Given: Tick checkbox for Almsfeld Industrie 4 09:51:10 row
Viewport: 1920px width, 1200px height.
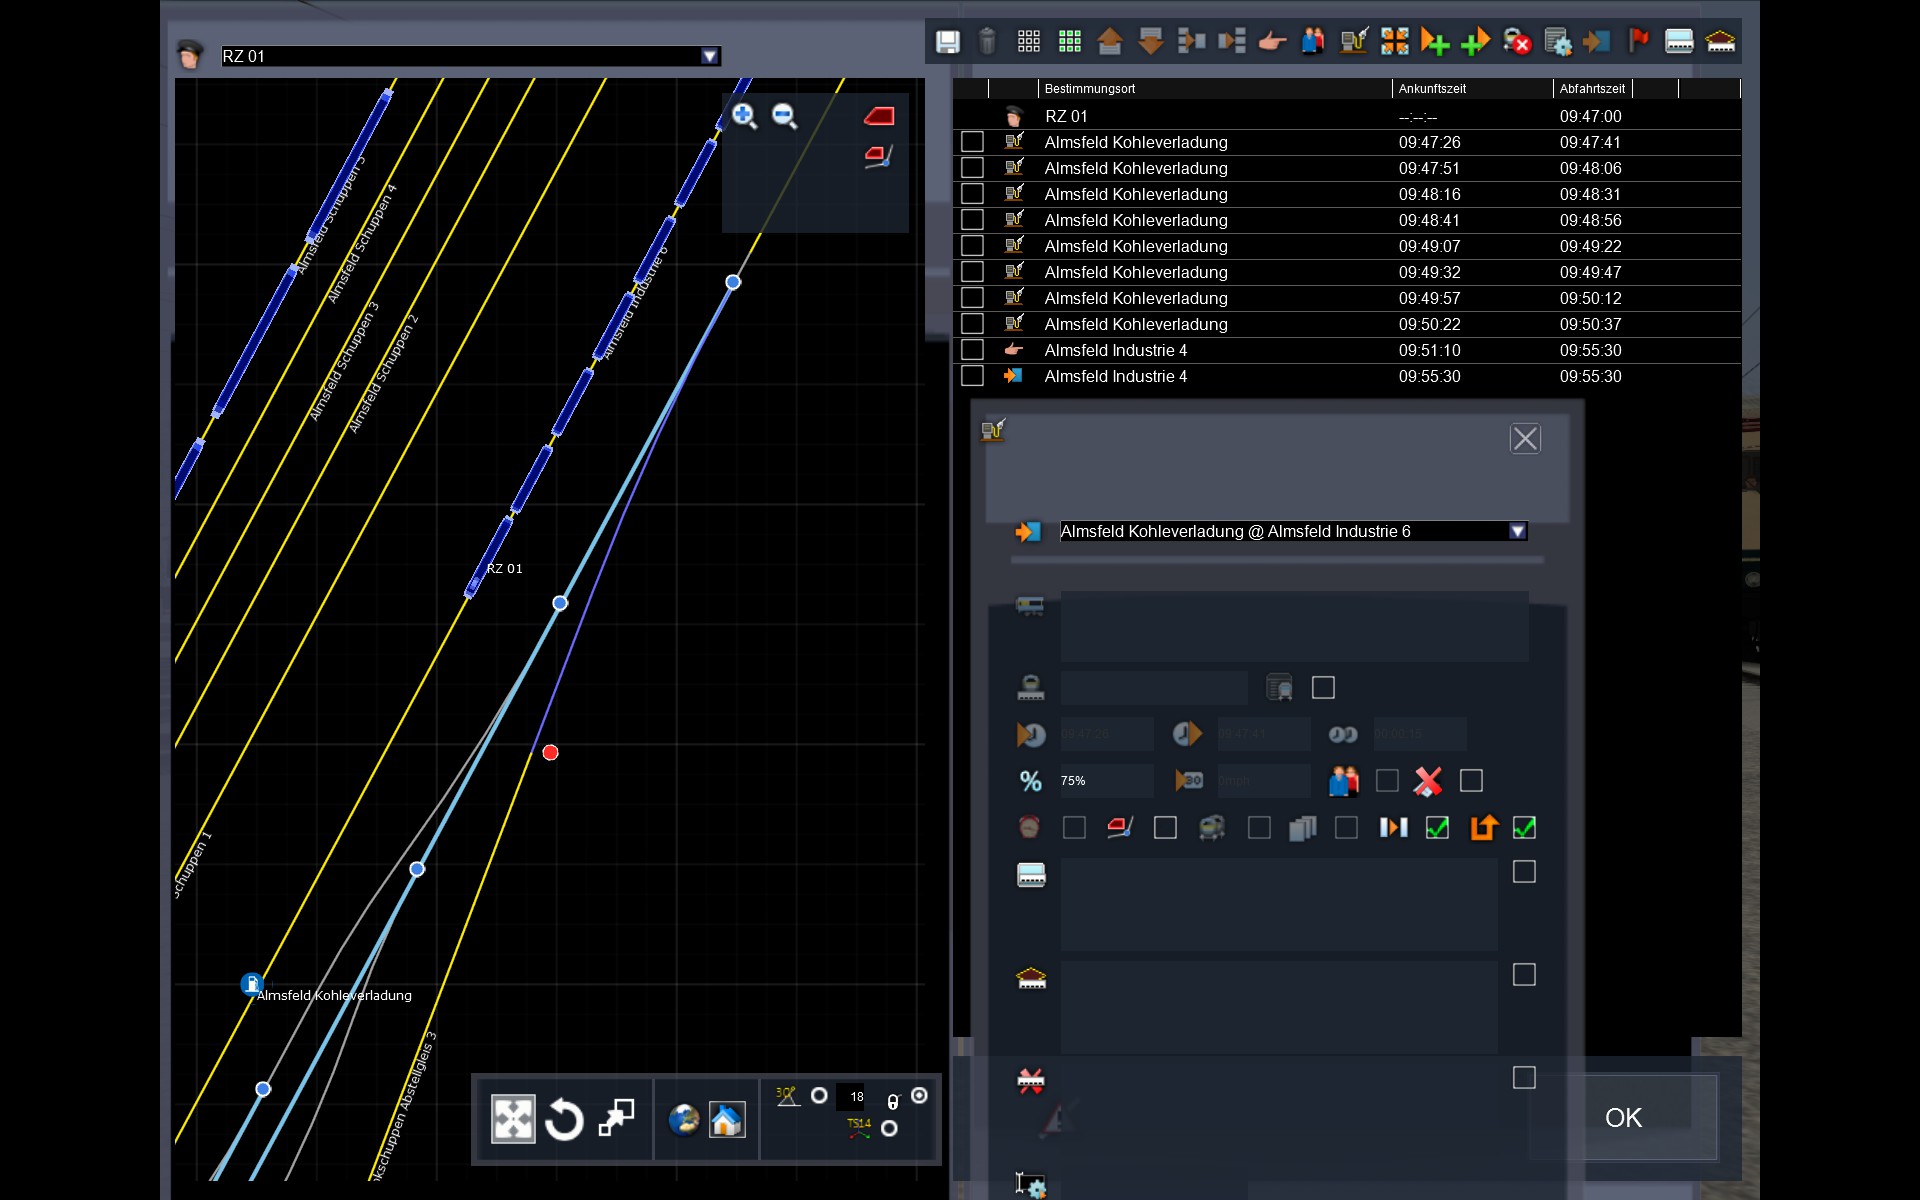Looking at the screenshot, I should click(x=972, y=350).
